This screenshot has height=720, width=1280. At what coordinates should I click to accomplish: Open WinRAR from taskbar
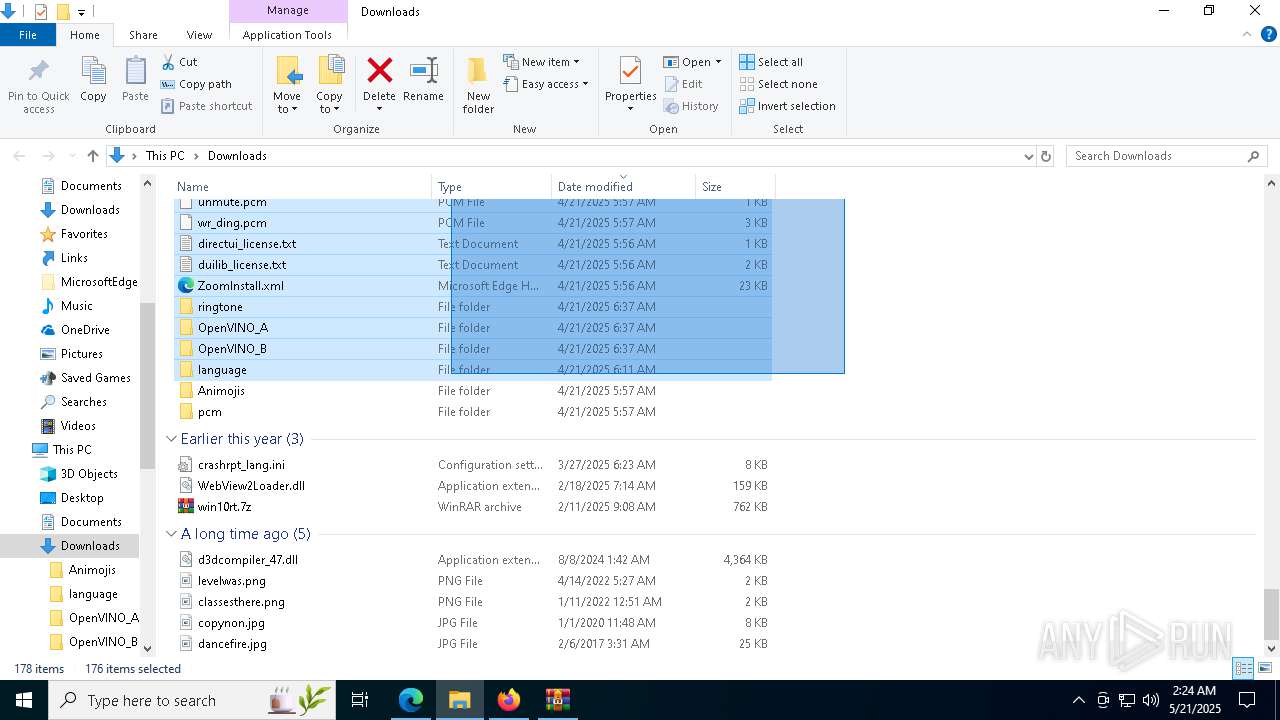click(x=557, y=700)
